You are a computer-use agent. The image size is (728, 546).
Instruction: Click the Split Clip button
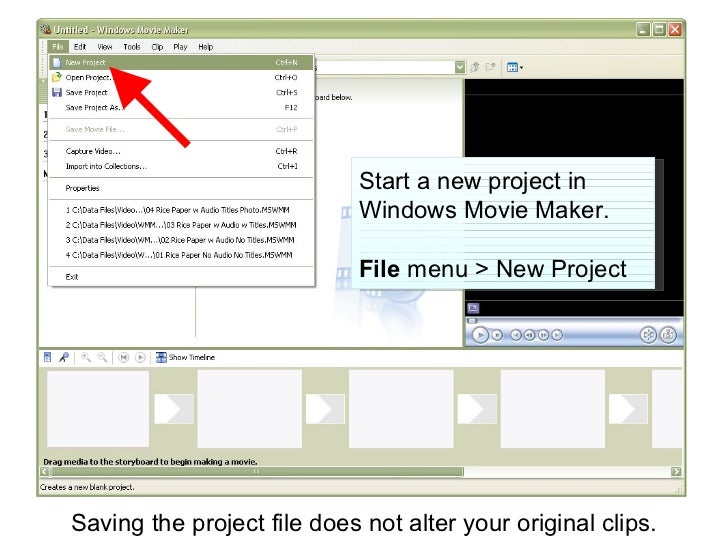coord(648,335)
